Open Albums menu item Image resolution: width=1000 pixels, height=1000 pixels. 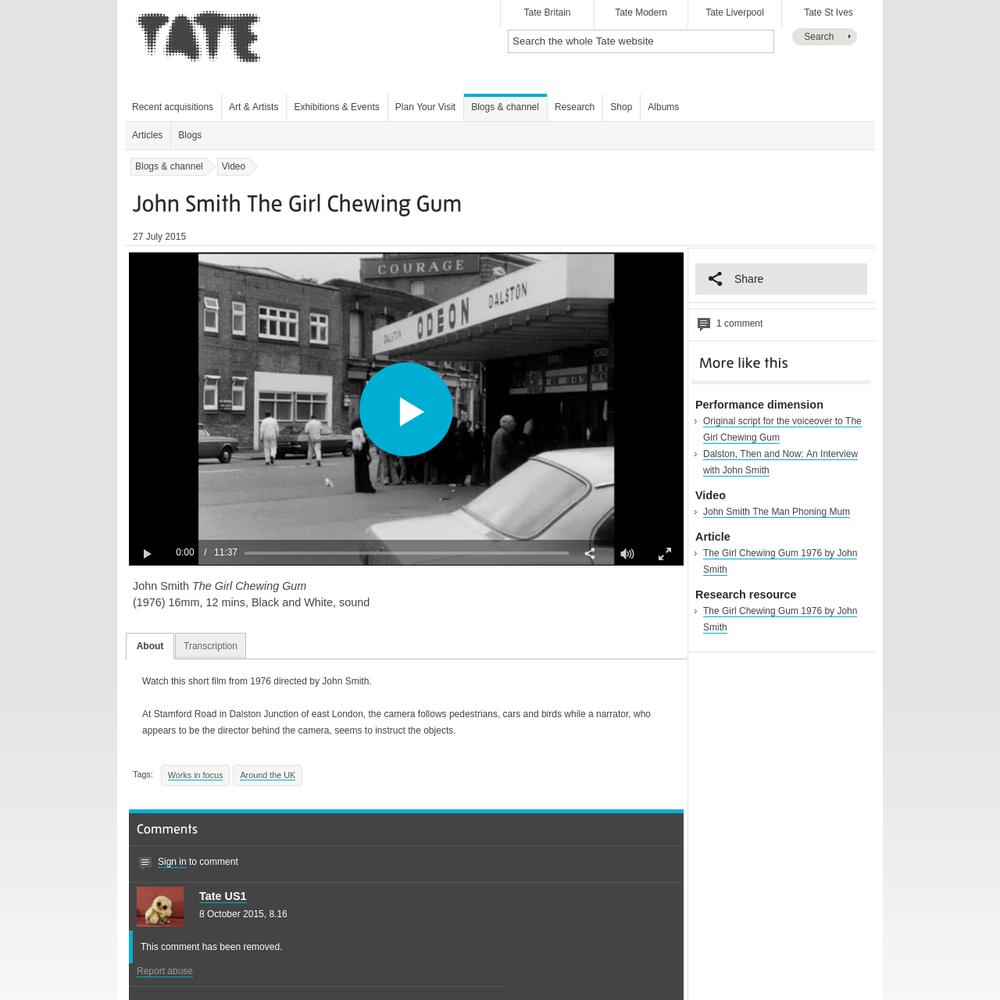(x=663, y=107)
